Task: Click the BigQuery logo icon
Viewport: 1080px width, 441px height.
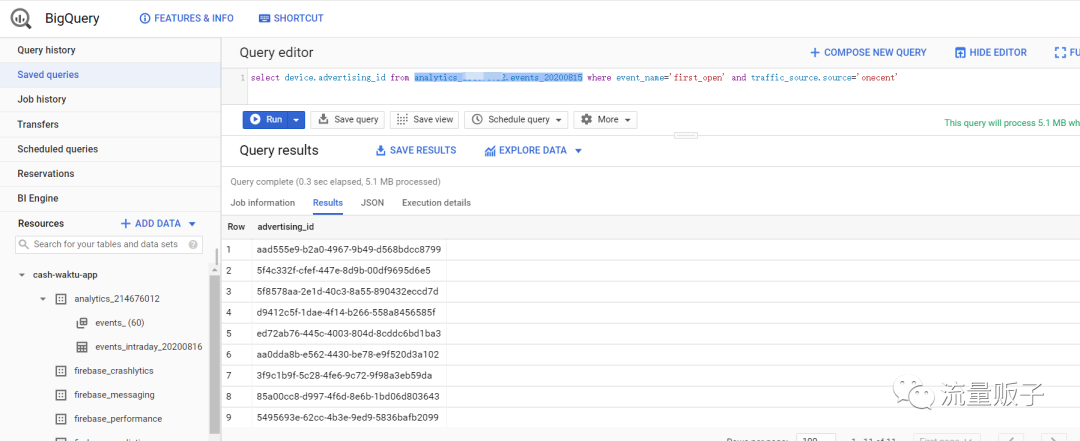Action: pyautogui.click(x=19, y=18)
